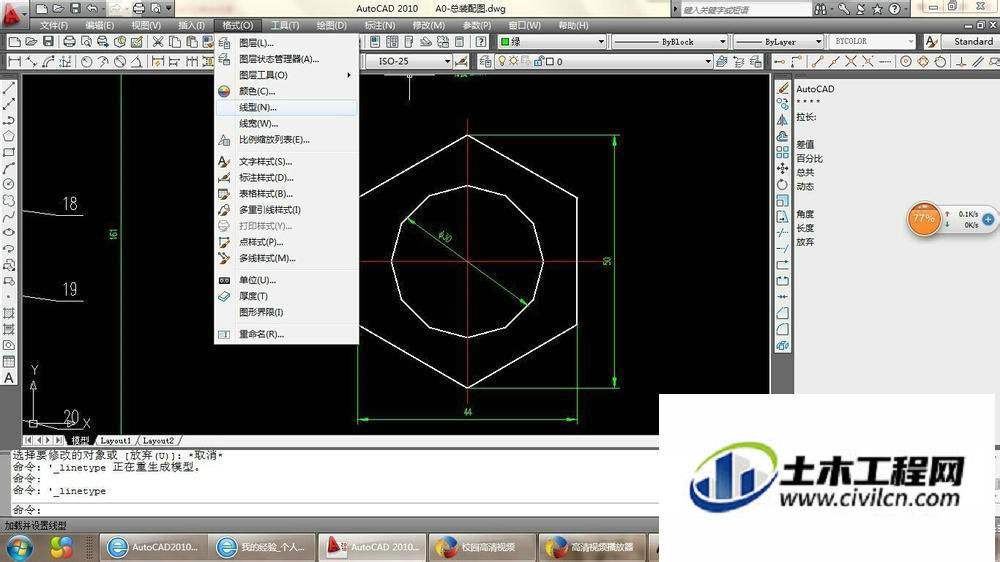
Task: Choose 文字样式(S)... from Format menu
Action: [286, 162]
